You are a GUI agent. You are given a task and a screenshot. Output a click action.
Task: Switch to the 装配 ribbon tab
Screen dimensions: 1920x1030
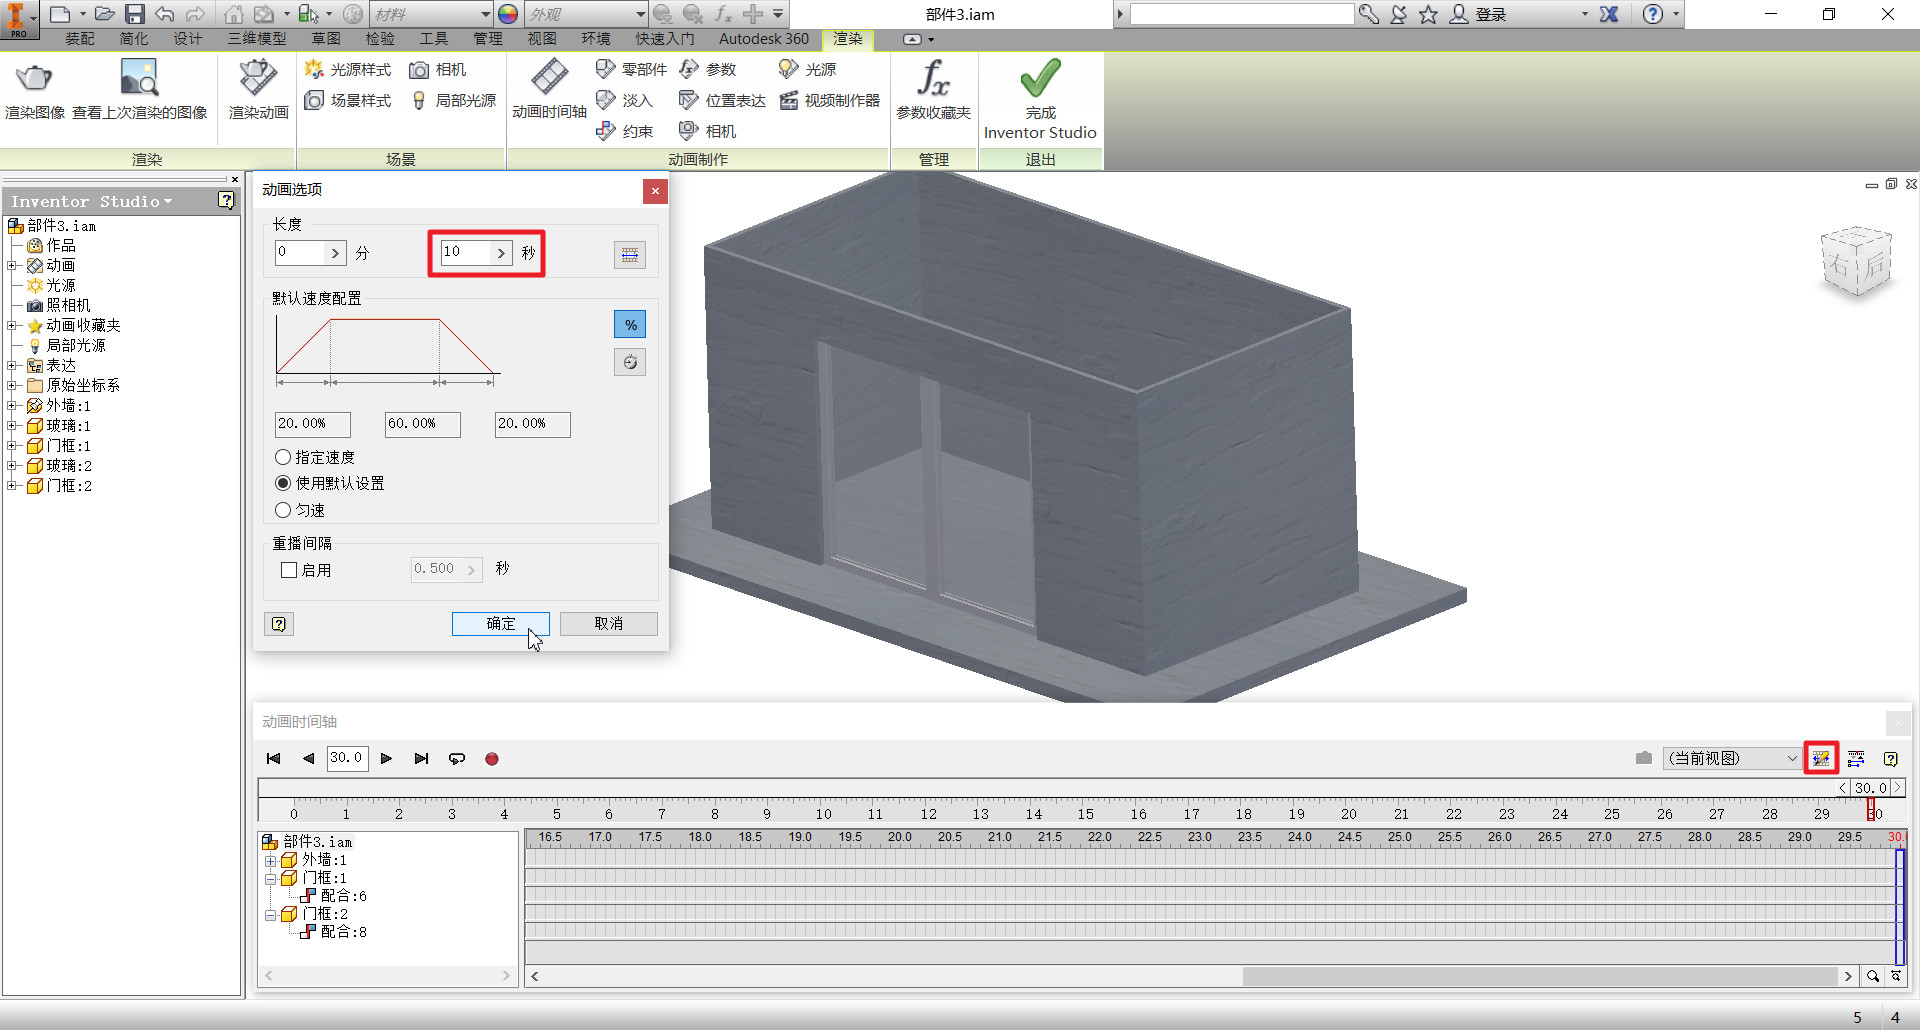coord(80,38)
